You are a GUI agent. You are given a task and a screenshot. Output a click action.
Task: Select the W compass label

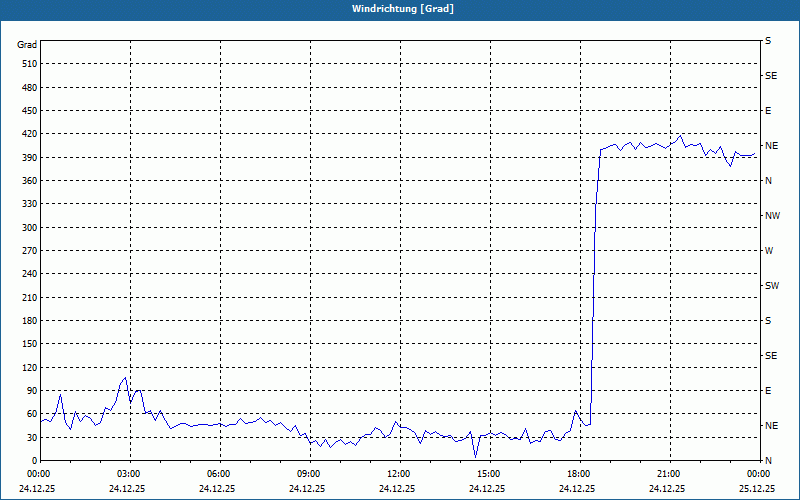[x=769, y=251]
